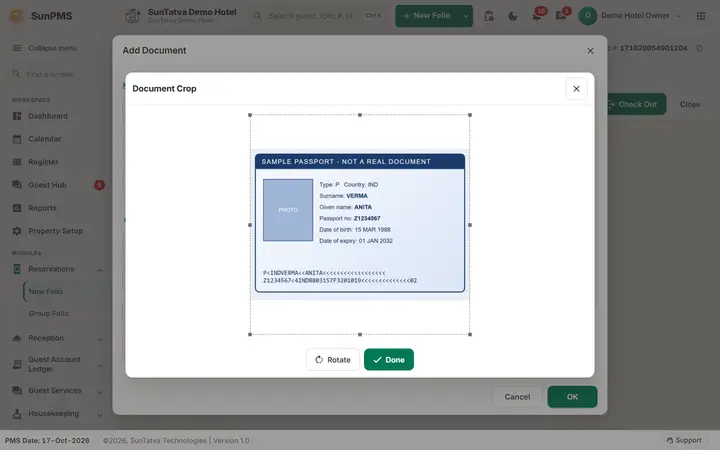Image resolution: width=720 pixels, height=450 pixels.
Task: Open the messages chat icon
Action: pos(561,16)
